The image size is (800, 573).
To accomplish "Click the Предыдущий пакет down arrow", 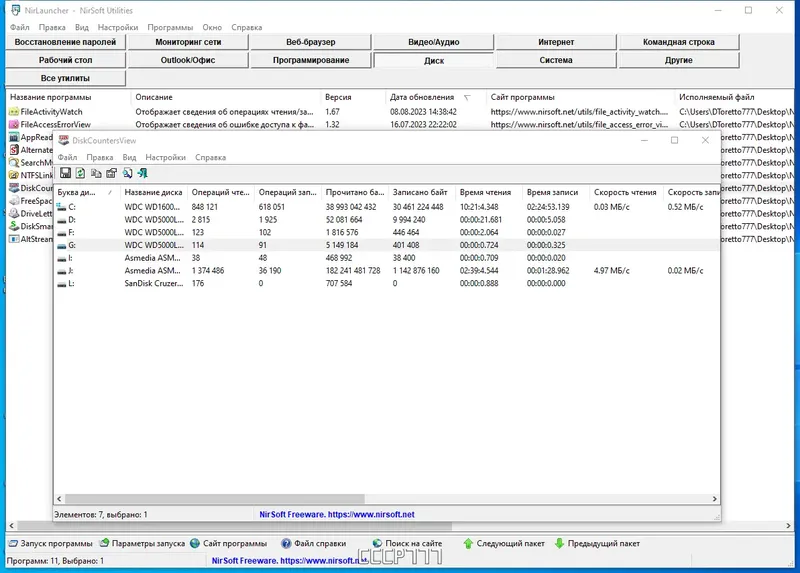I will (x=559, y=543).
